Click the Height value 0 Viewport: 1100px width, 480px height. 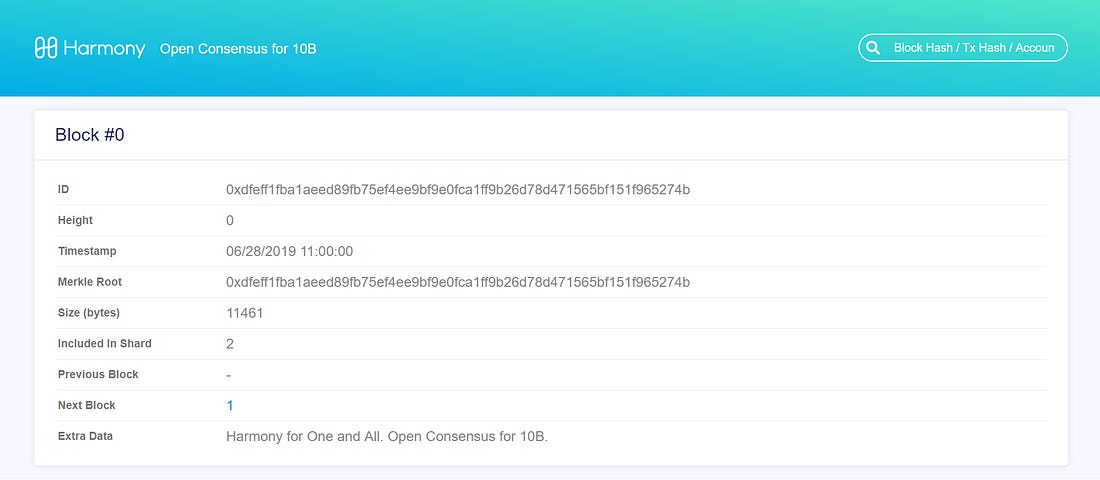[230, 220]
